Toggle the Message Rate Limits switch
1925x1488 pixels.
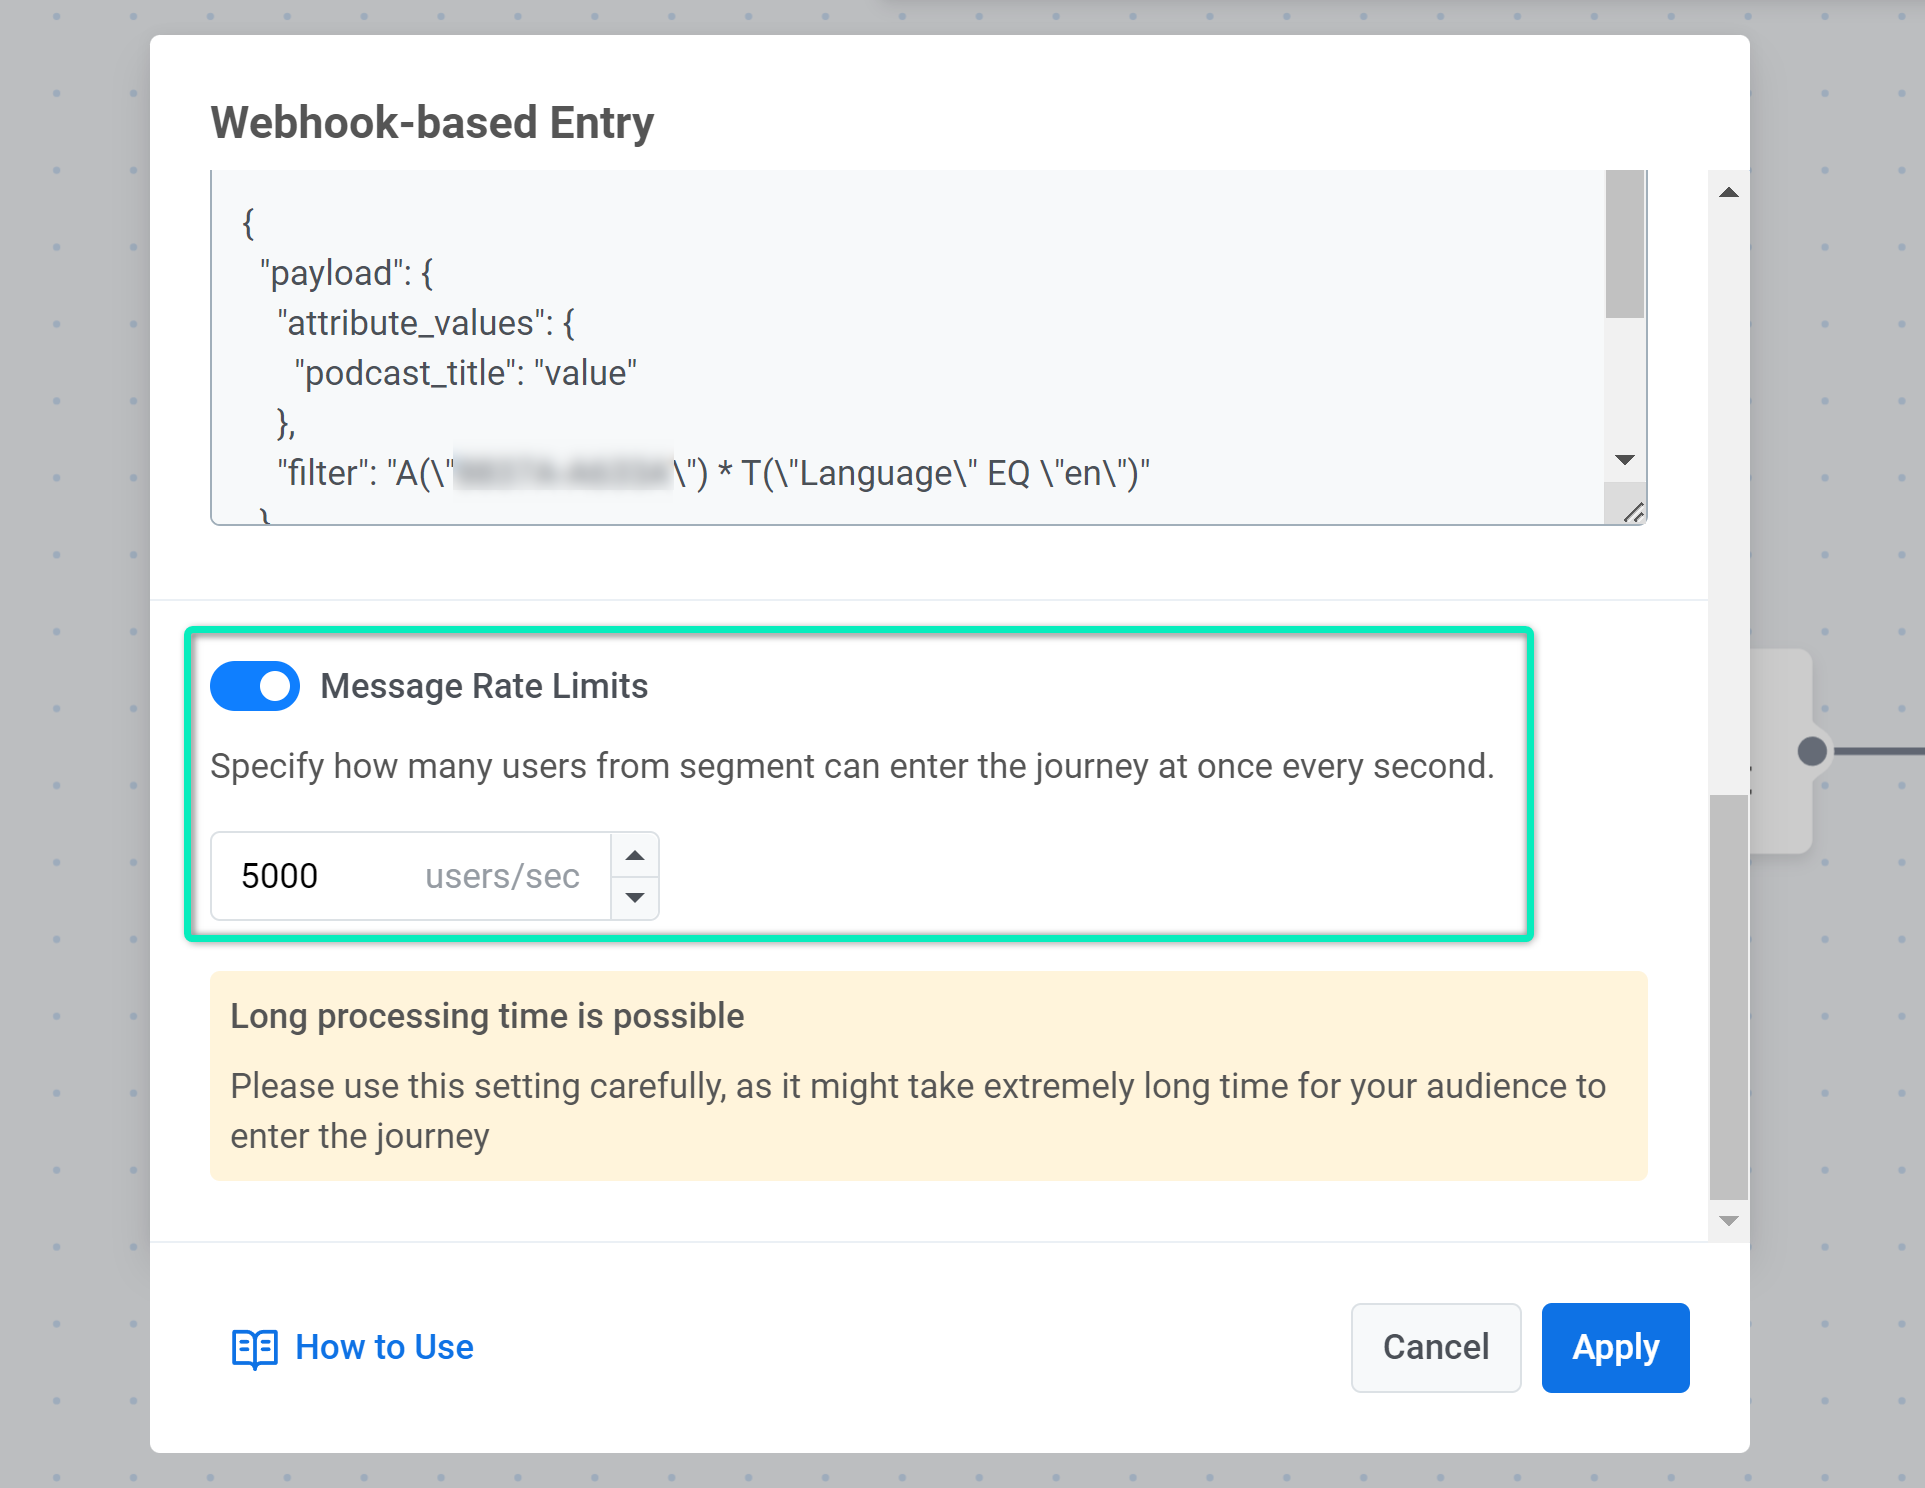tap(255, 686)
